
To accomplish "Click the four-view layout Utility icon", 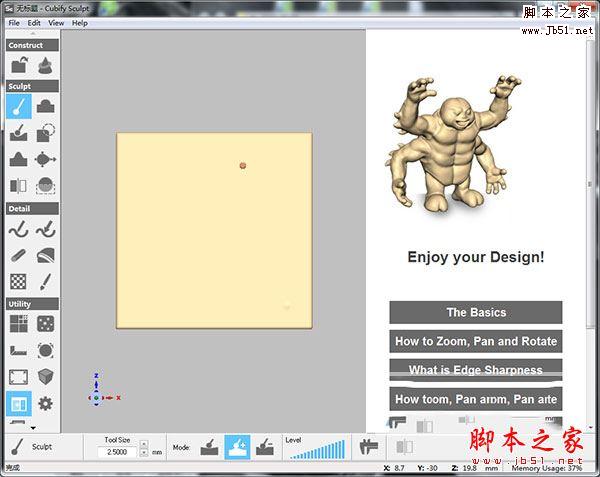I will pos(19,324).
